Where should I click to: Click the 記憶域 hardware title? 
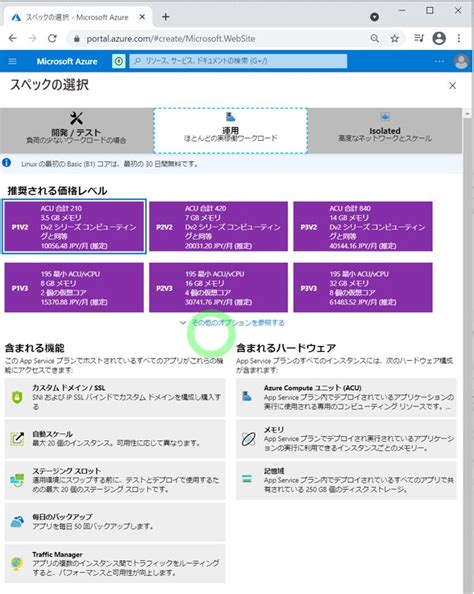tap(274, 471)
